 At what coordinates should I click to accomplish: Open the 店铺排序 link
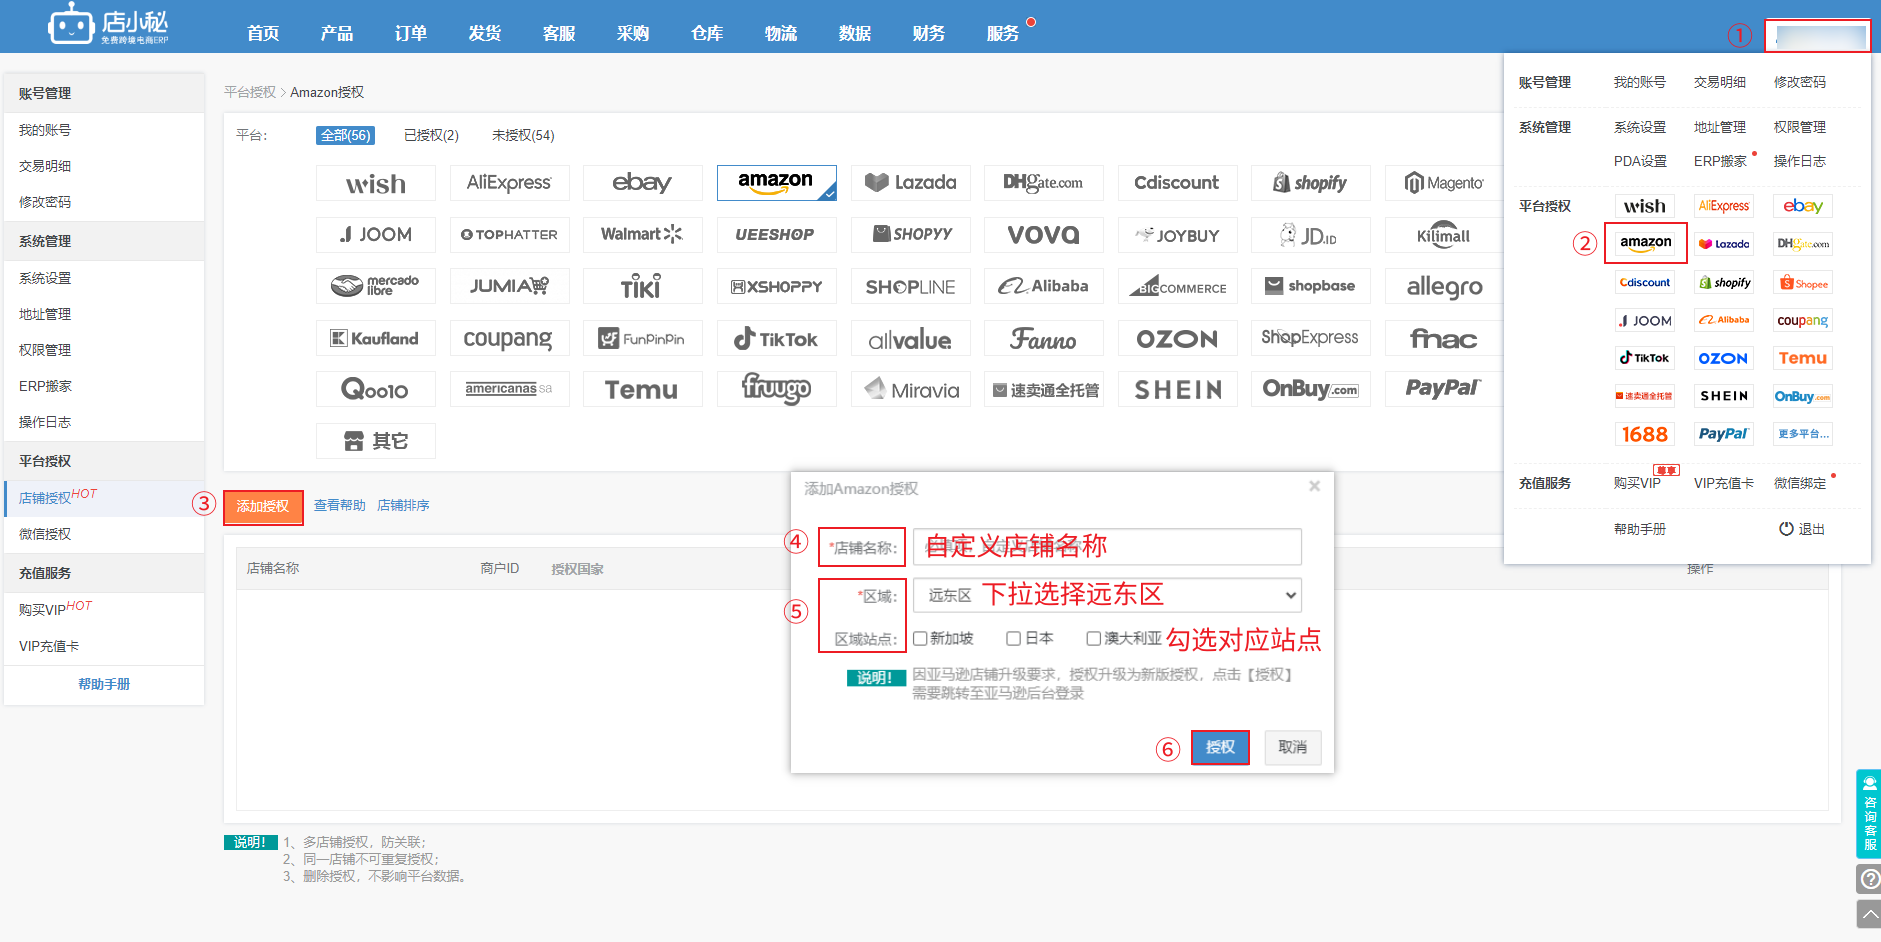(x=403, y=505)
